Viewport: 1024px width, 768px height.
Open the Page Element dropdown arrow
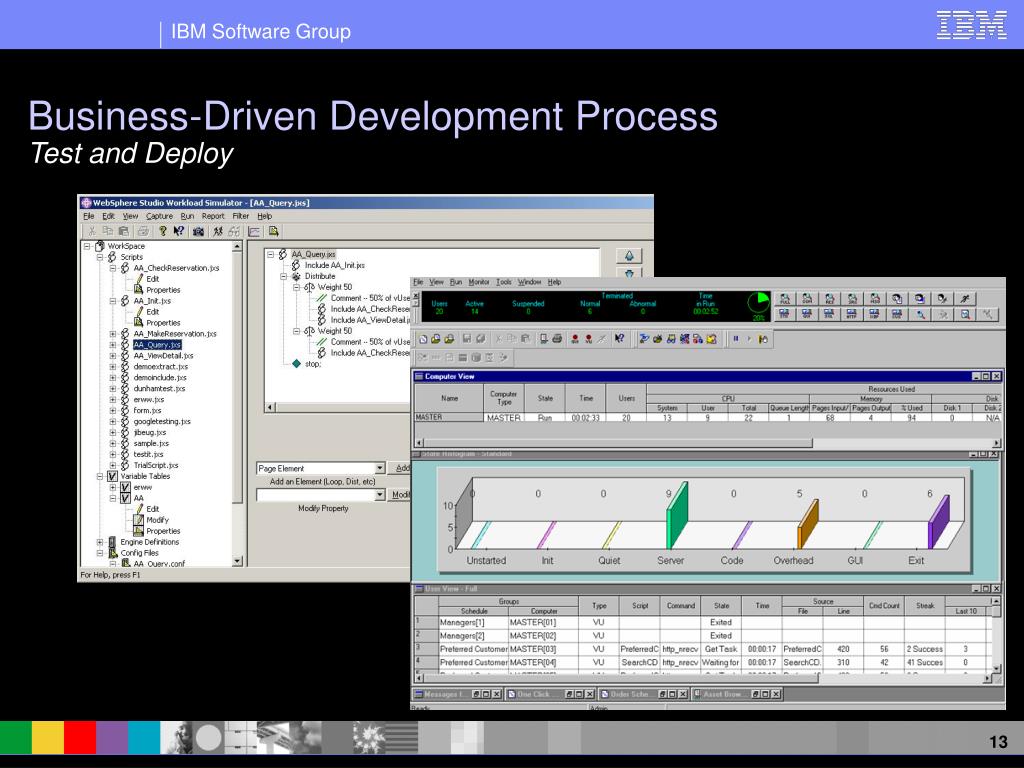pos(379,468)
